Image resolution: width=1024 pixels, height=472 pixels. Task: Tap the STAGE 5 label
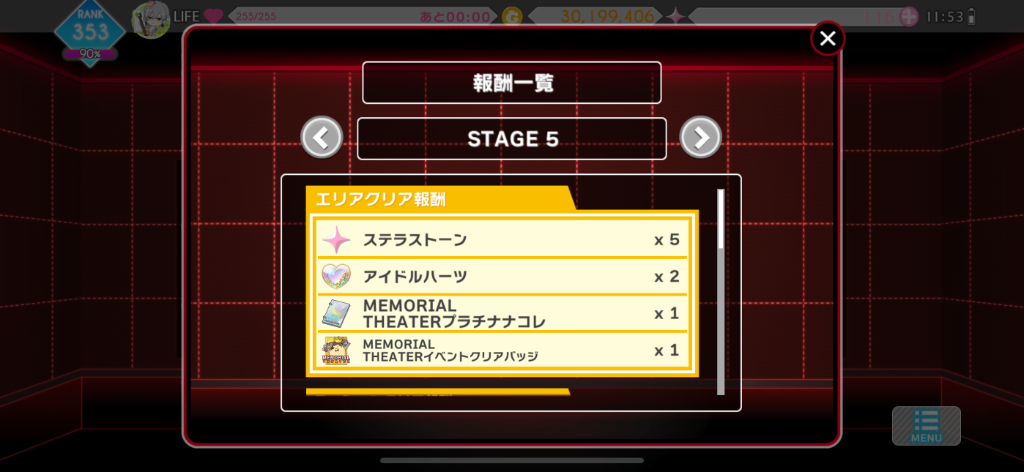[512, 138]
